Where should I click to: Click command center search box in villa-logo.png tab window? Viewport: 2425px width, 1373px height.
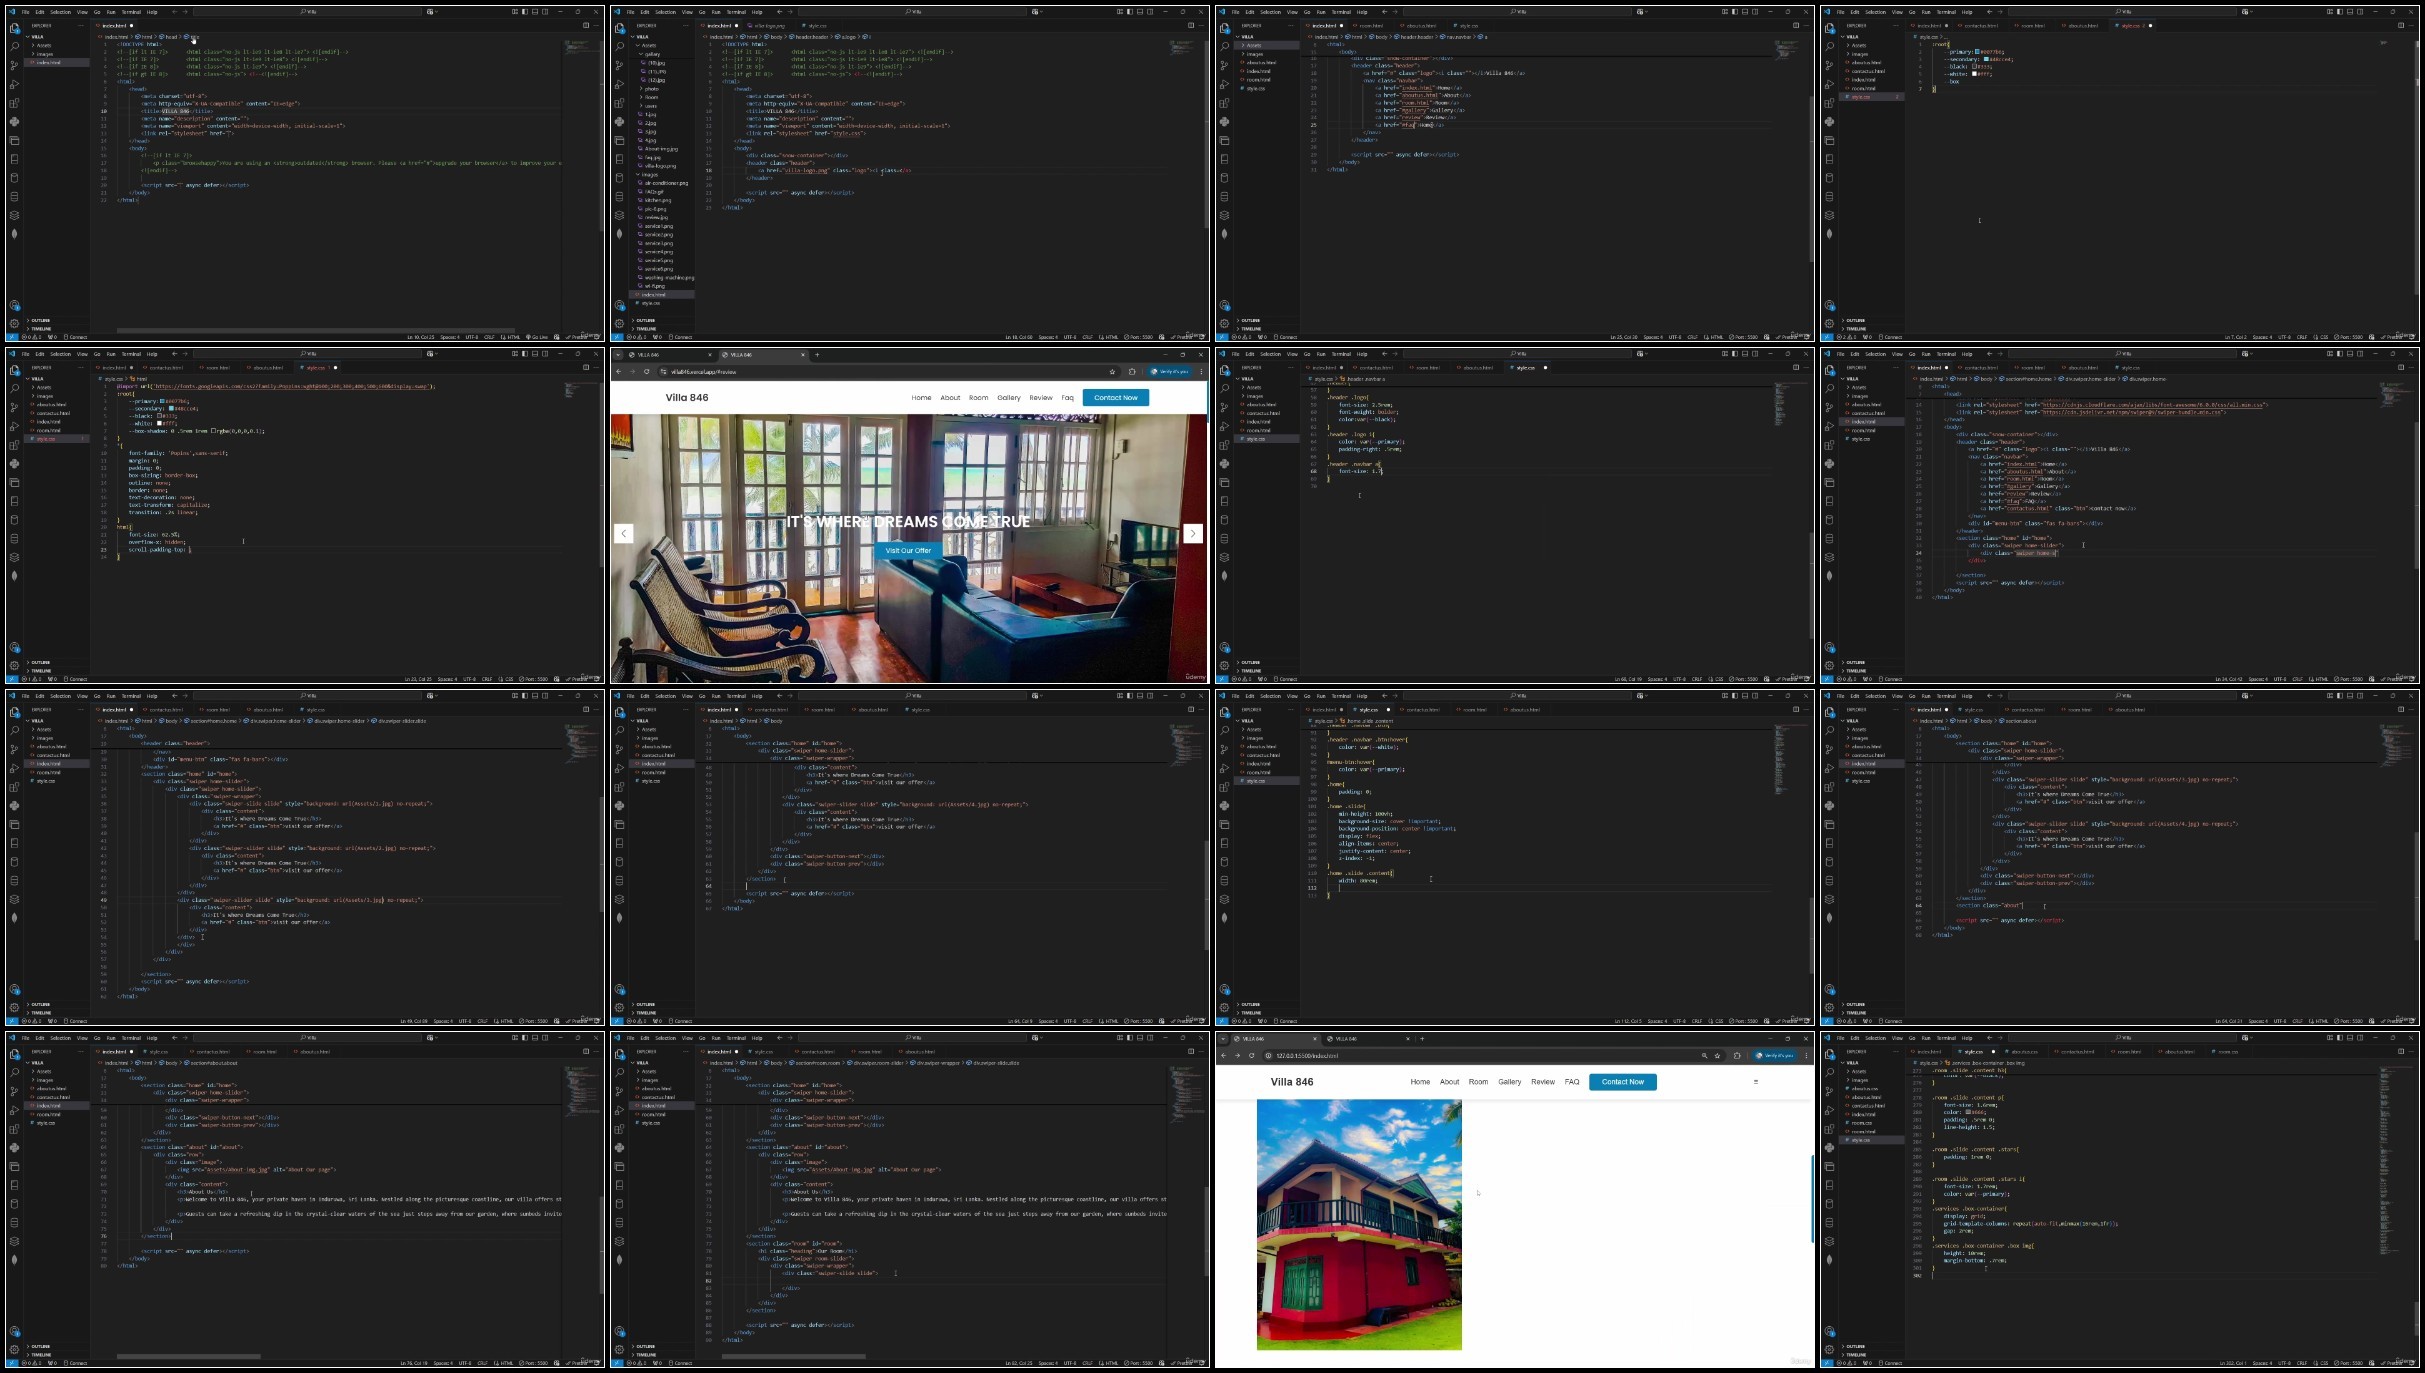[912, 12]
